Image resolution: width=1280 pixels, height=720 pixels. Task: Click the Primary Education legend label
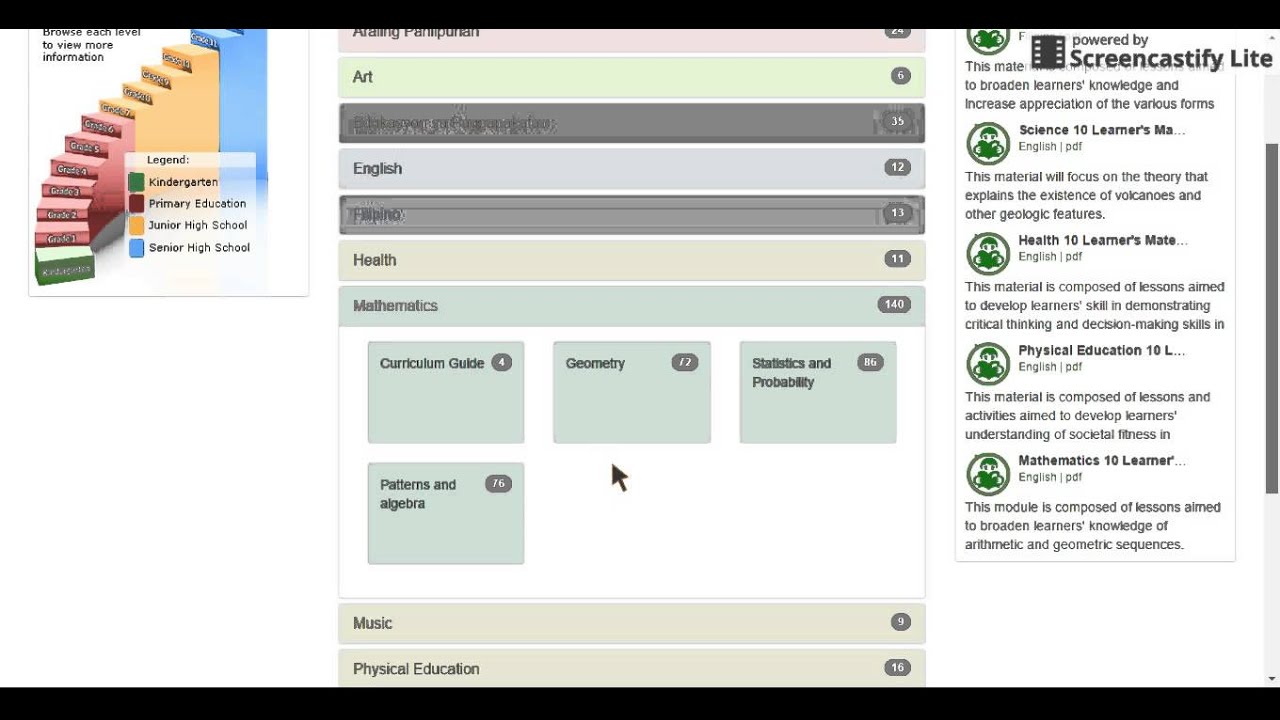[197, 204]
